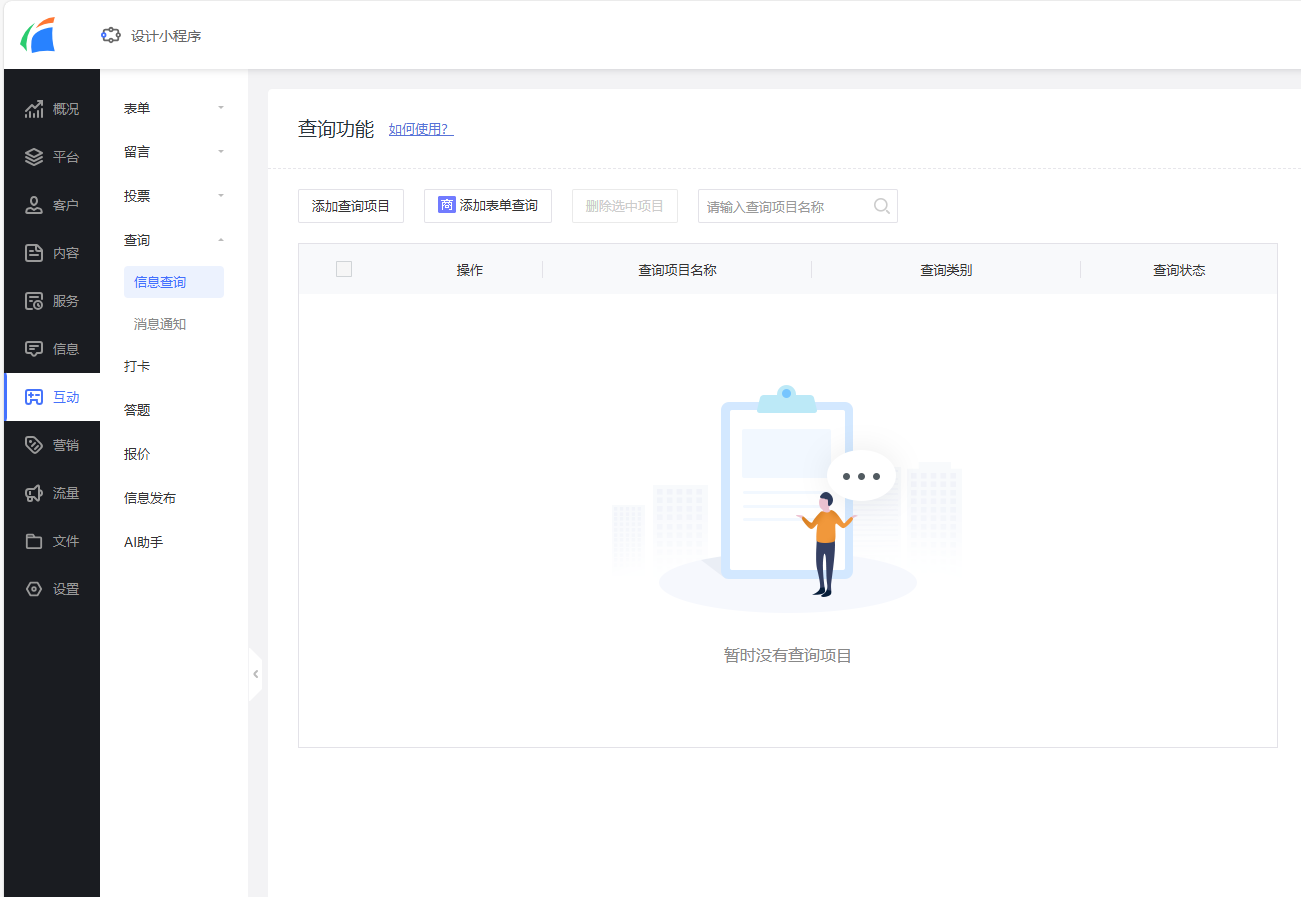Click the 流量 megaphone icon
Viewport: 1301px width, 897px height.
(34, 493)
